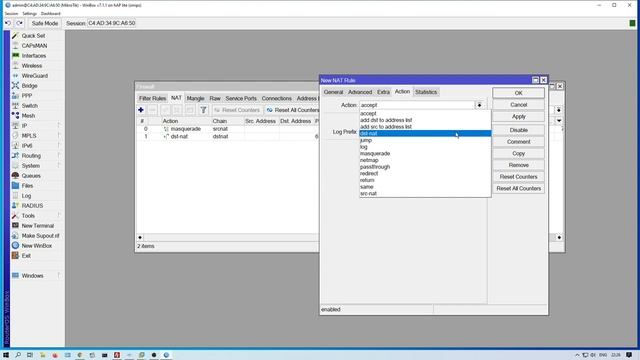Click Make Supout.rif in sidebar
The height and width of the screenshot is (360, 640).
(40, 236)
